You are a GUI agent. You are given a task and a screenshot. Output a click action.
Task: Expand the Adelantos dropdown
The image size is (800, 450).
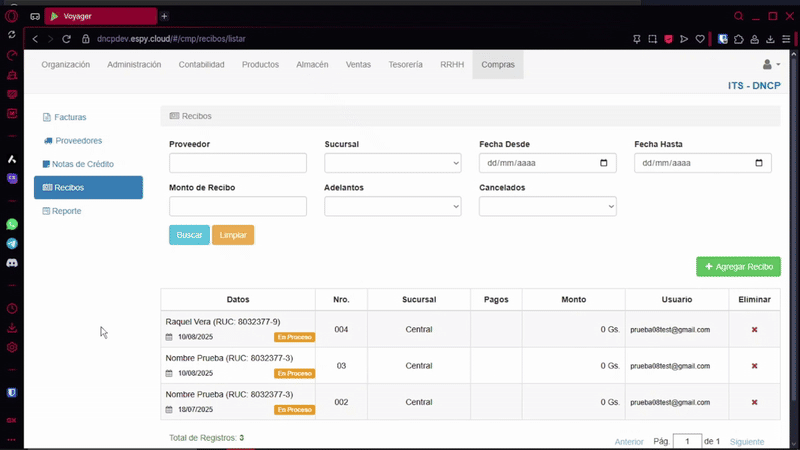392,206
